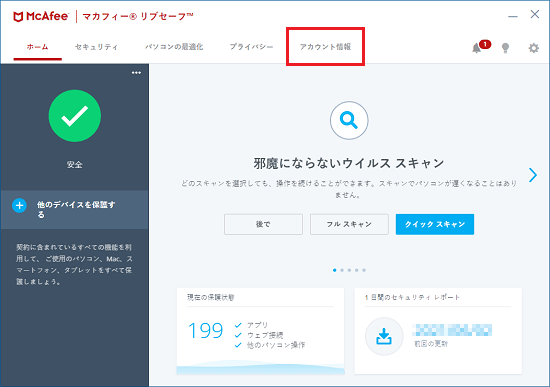Open the settings gear icon

coord(534,48)
